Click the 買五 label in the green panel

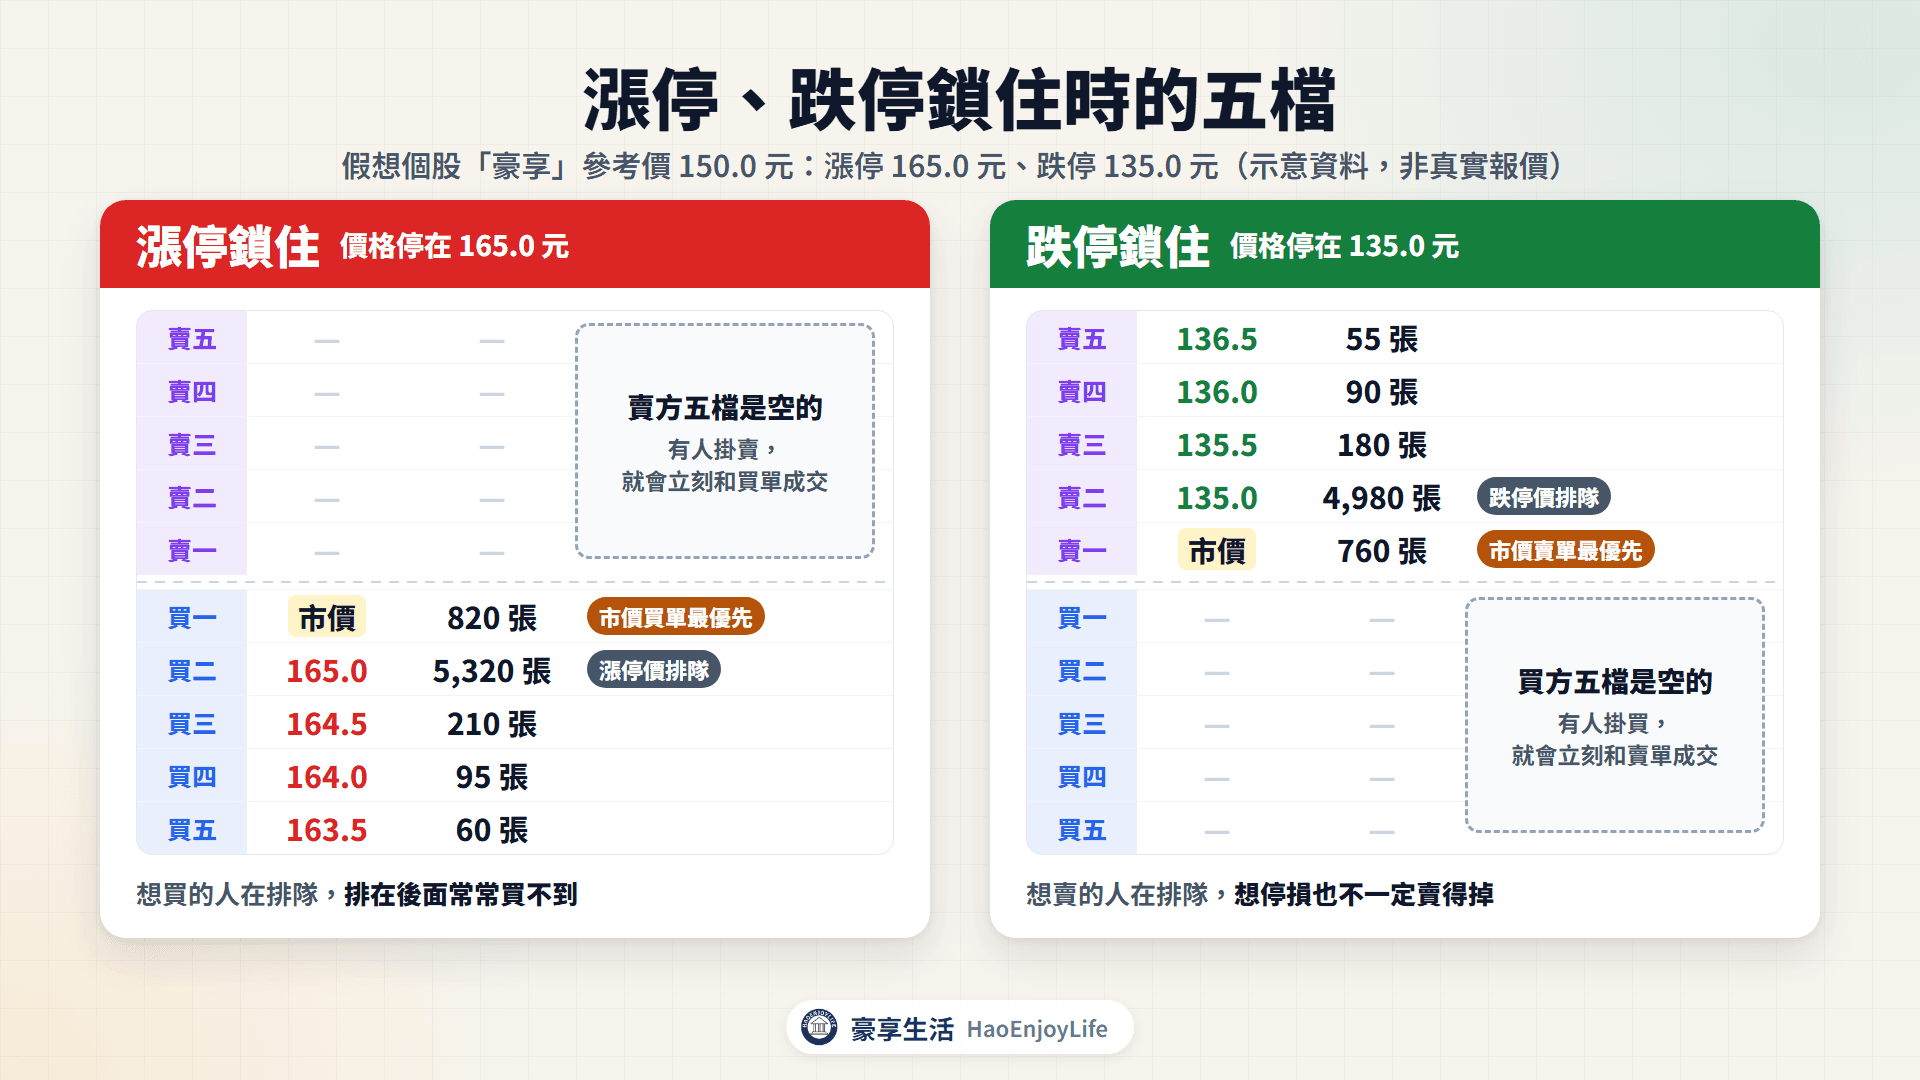coord(1082,830)
